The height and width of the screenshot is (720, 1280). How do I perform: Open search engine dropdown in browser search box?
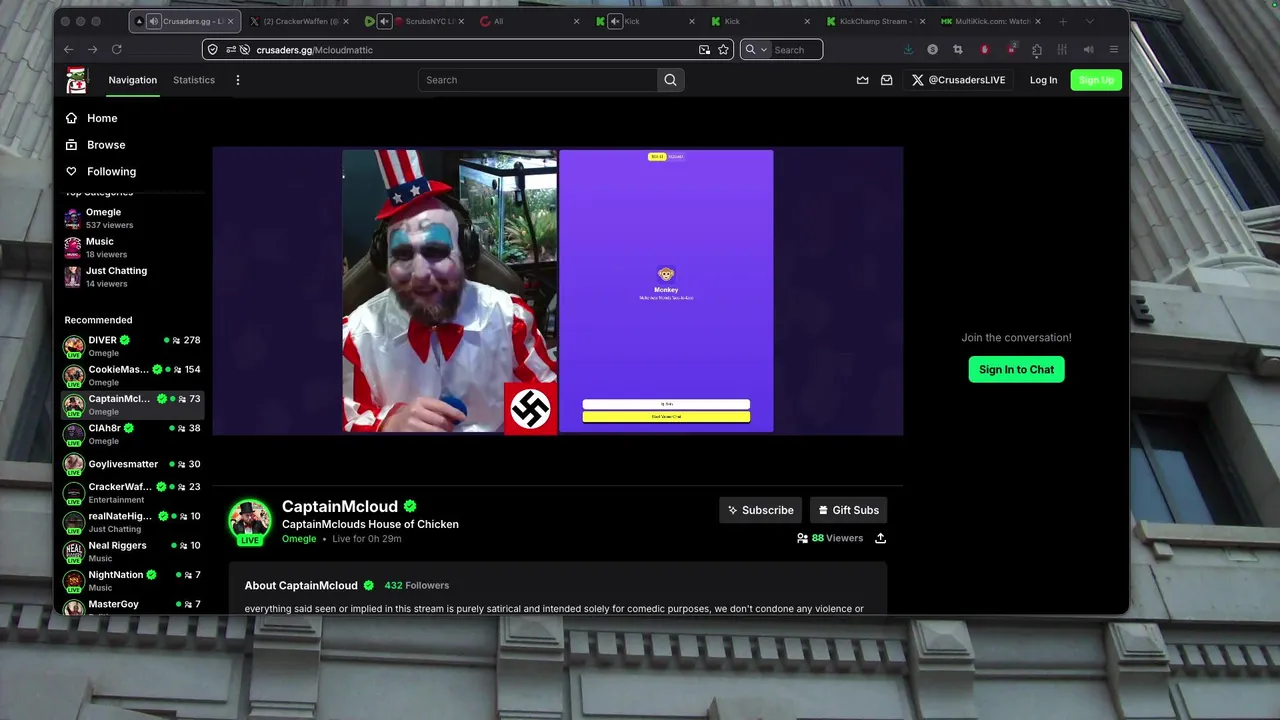755,49
